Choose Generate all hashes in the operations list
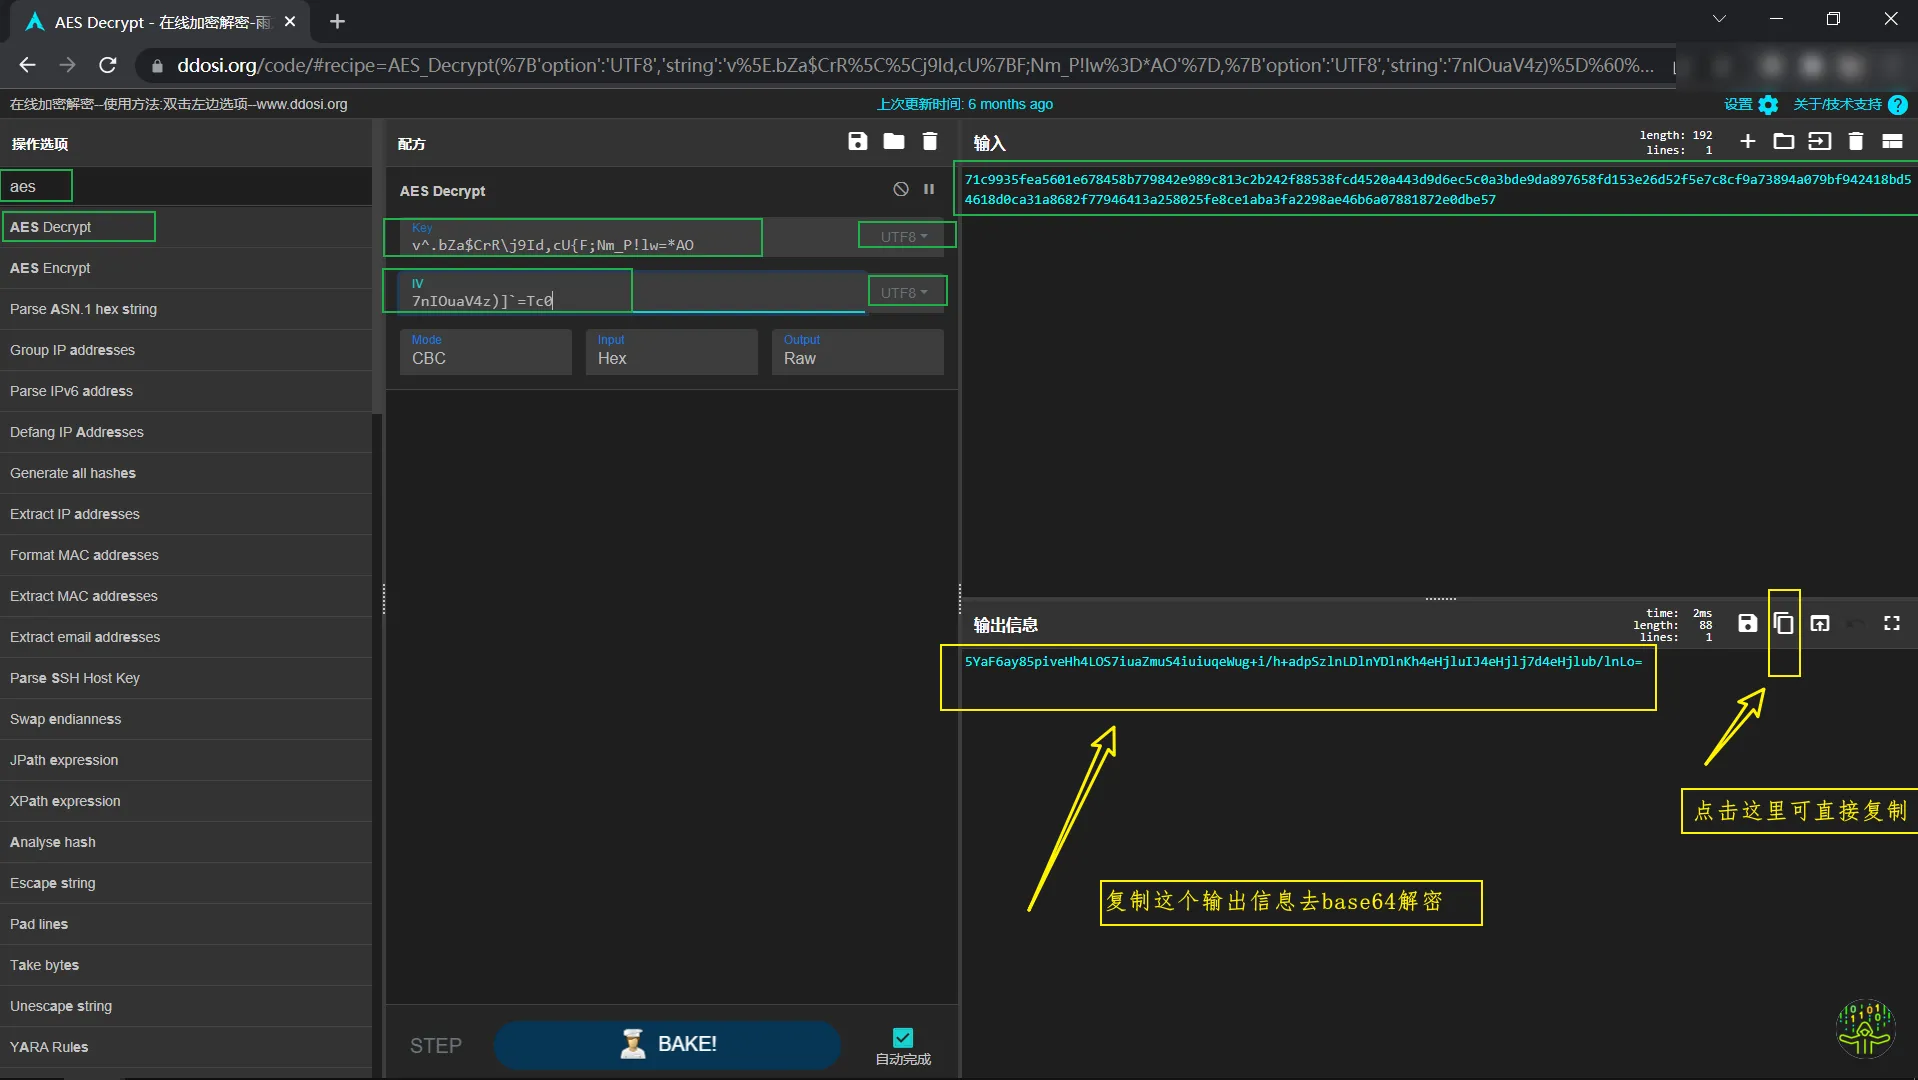The image size is (1918, 1080). (x=73, y=473)
